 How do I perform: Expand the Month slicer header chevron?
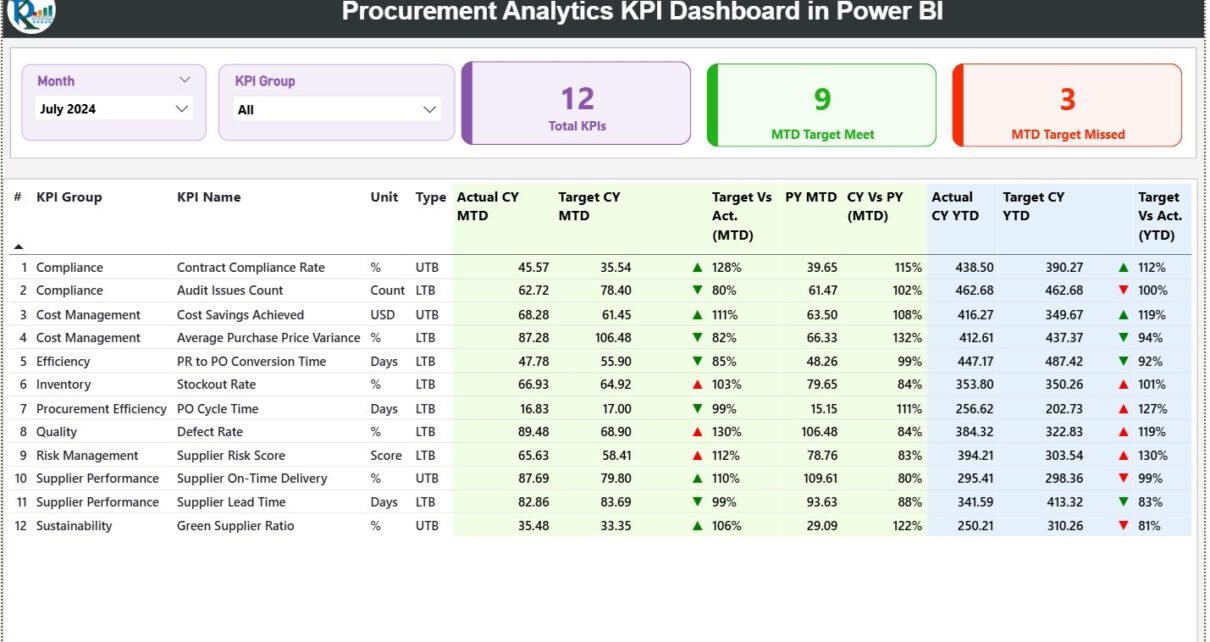click(x=184, y=80)
